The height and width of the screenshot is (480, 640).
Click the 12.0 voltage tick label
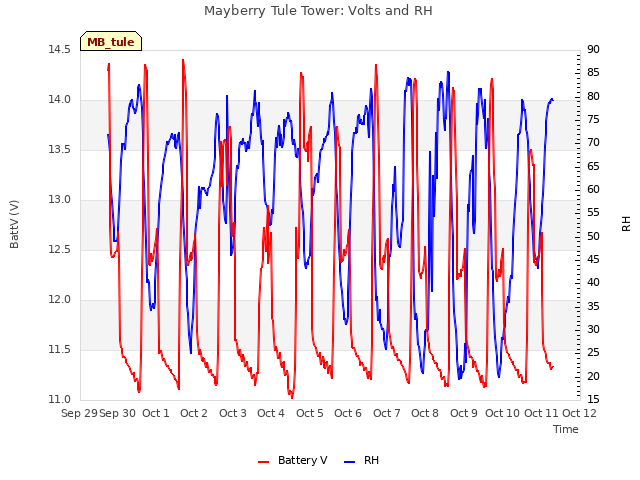tap(60, 300)
